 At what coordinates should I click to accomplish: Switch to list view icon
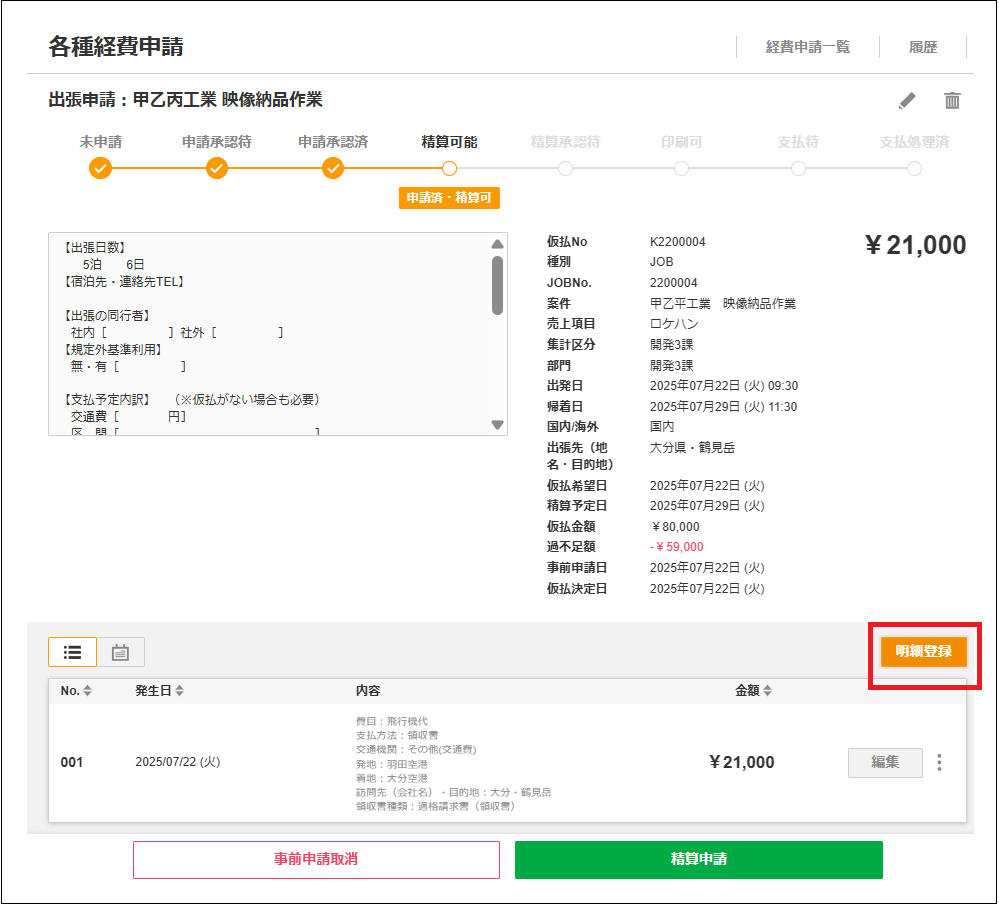click(x=72, y=652)
